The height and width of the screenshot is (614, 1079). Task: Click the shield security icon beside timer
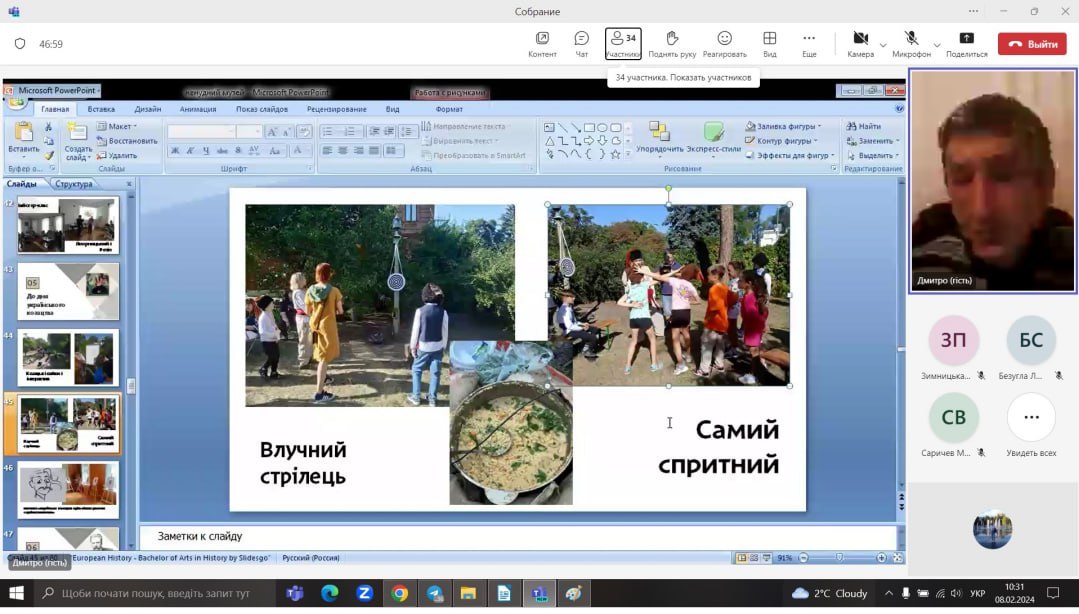pyautogui.click(x=20, y=44)
